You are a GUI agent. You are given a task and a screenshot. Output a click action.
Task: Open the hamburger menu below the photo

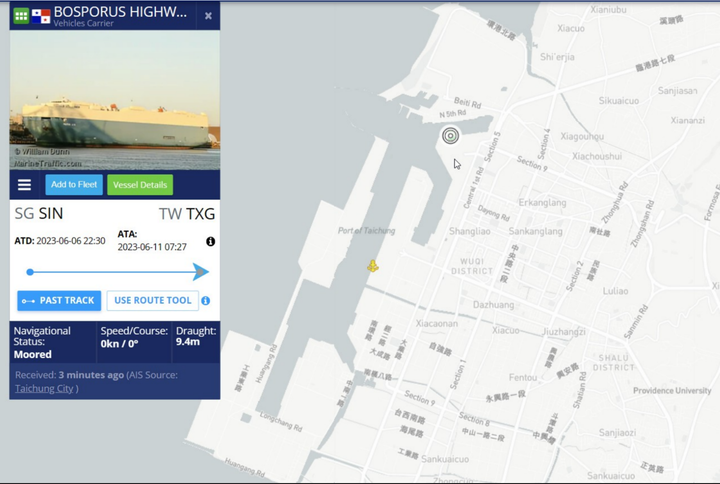click(24, 185)
